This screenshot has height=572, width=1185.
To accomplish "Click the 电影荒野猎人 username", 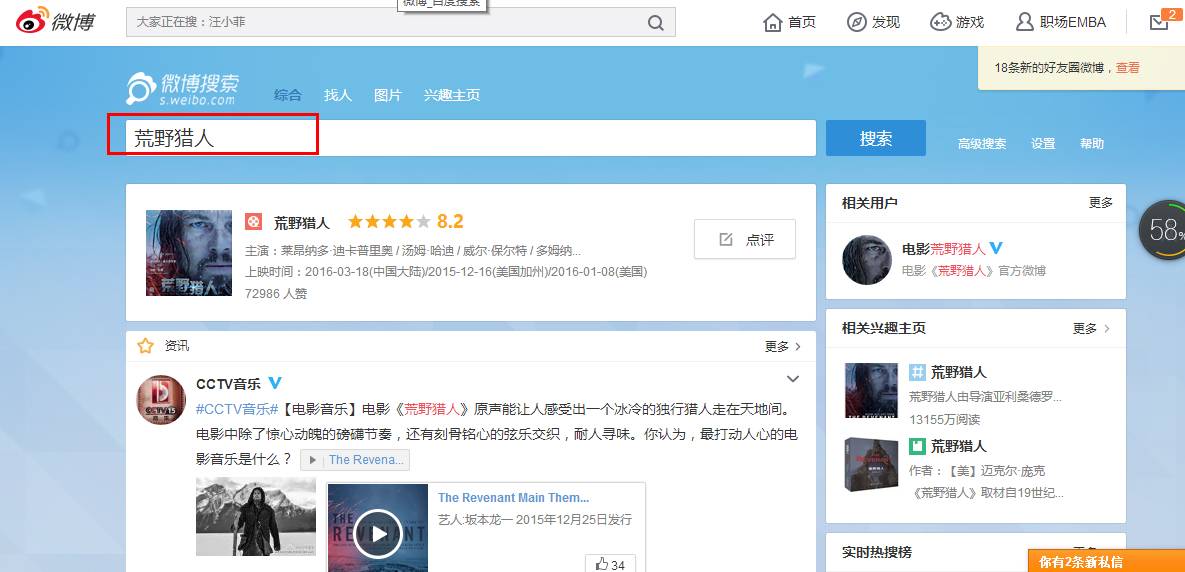I will [944, 248].
